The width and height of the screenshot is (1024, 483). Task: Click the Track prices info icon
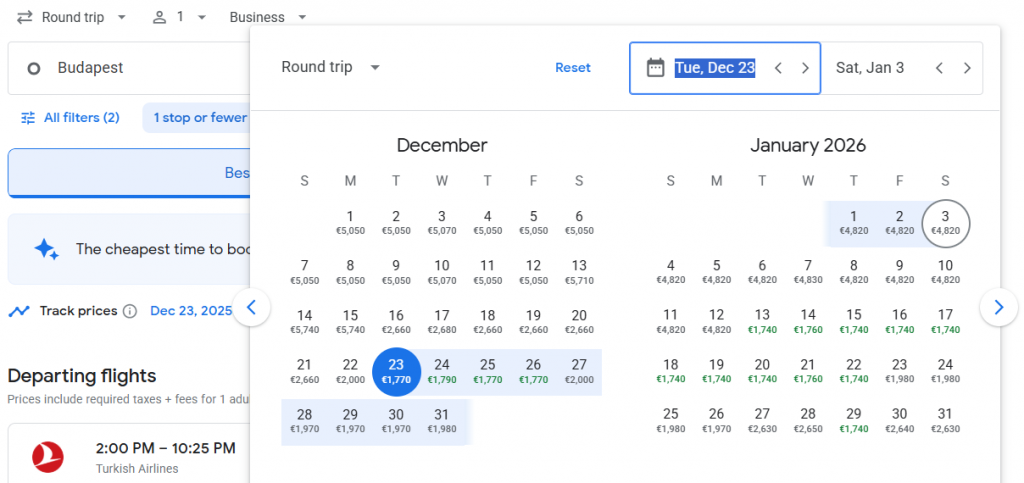(130, 311)
